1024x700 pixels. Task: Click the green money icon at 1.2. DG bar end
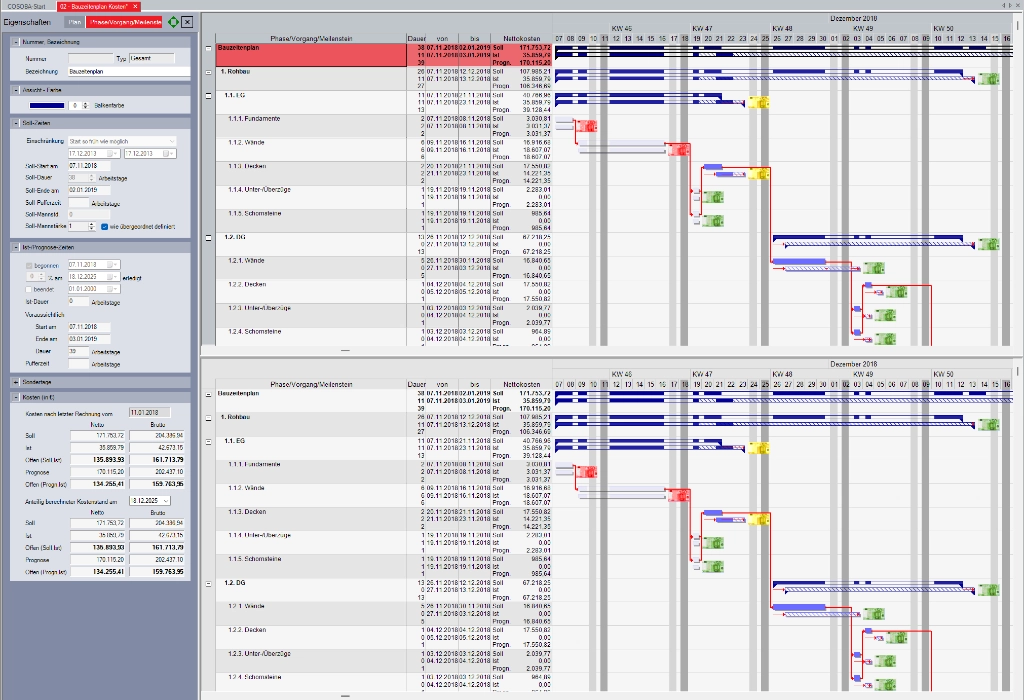click(x=988, y=244)
